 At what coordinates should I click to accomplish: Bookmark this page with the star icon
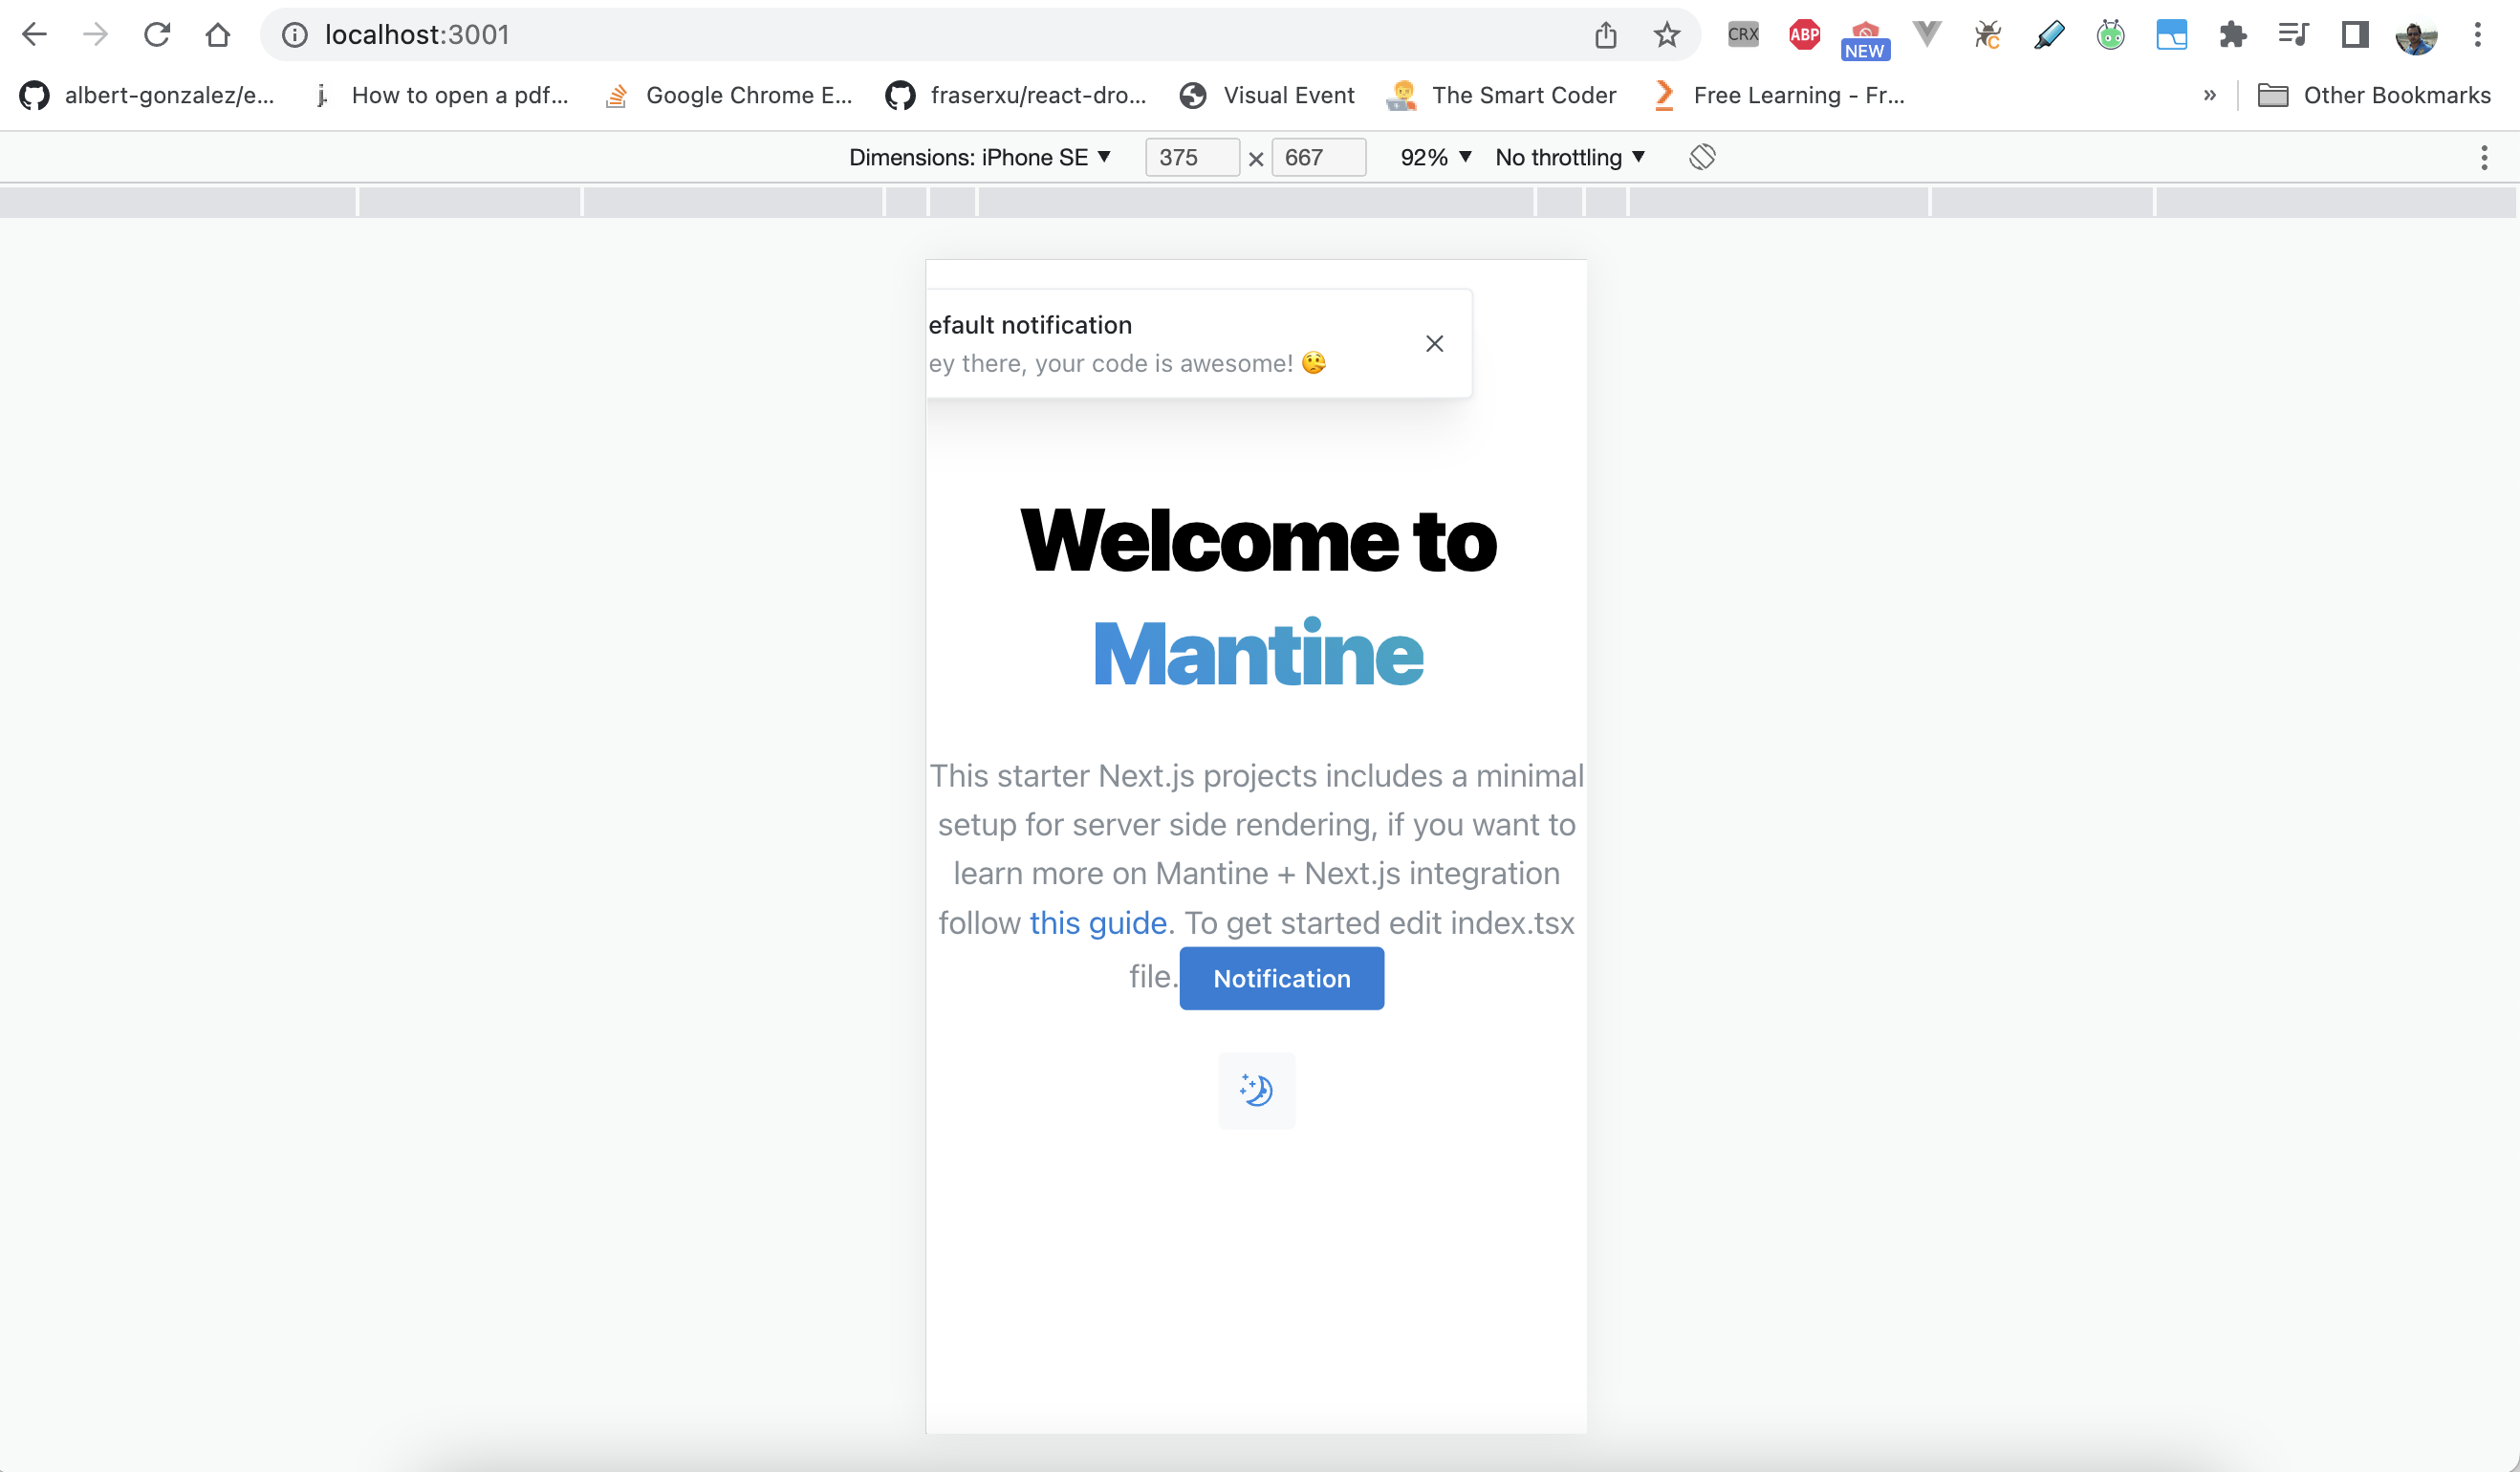[x=1666, y=33]
